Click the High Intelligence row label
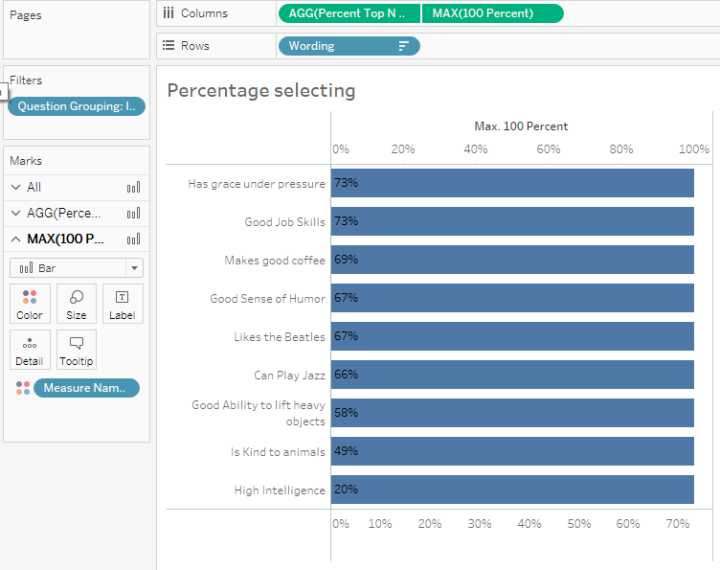The width and height of the screenshot is (720, 570). 280,490
